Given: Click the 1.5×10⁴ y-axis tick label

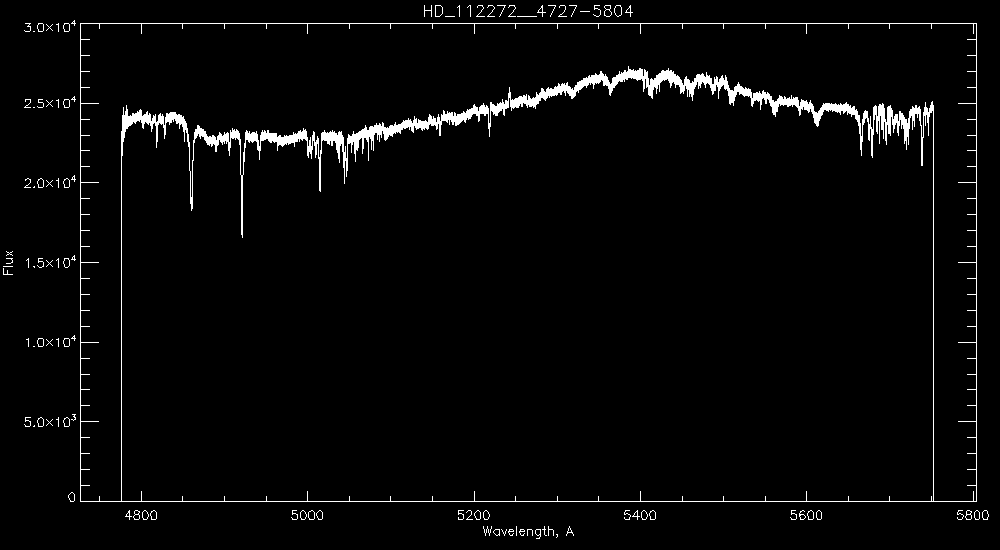Looking at the screenshot, I should pyautogui.click(x=52, y=262).
